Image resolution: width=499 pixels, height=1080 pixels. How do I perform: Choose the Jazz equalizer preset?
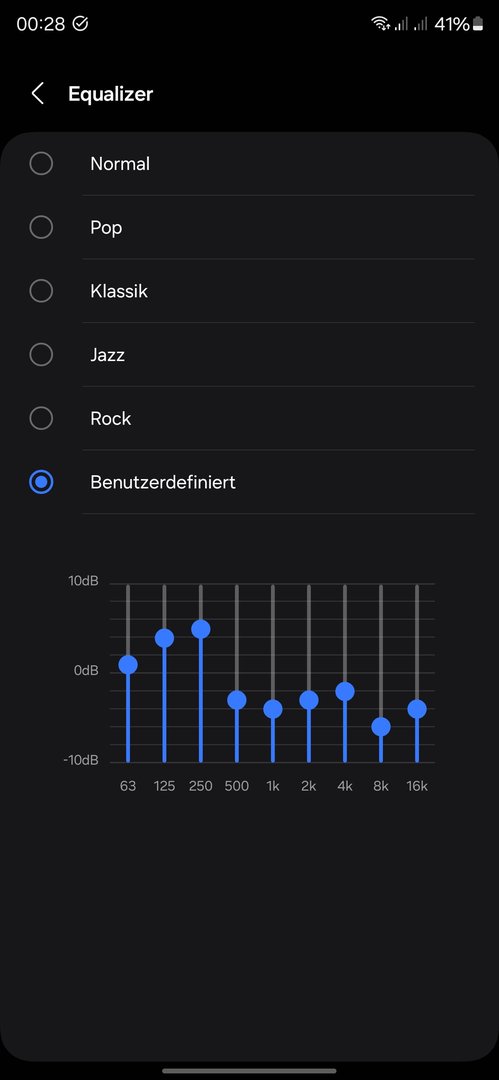(x=41, y=355)
